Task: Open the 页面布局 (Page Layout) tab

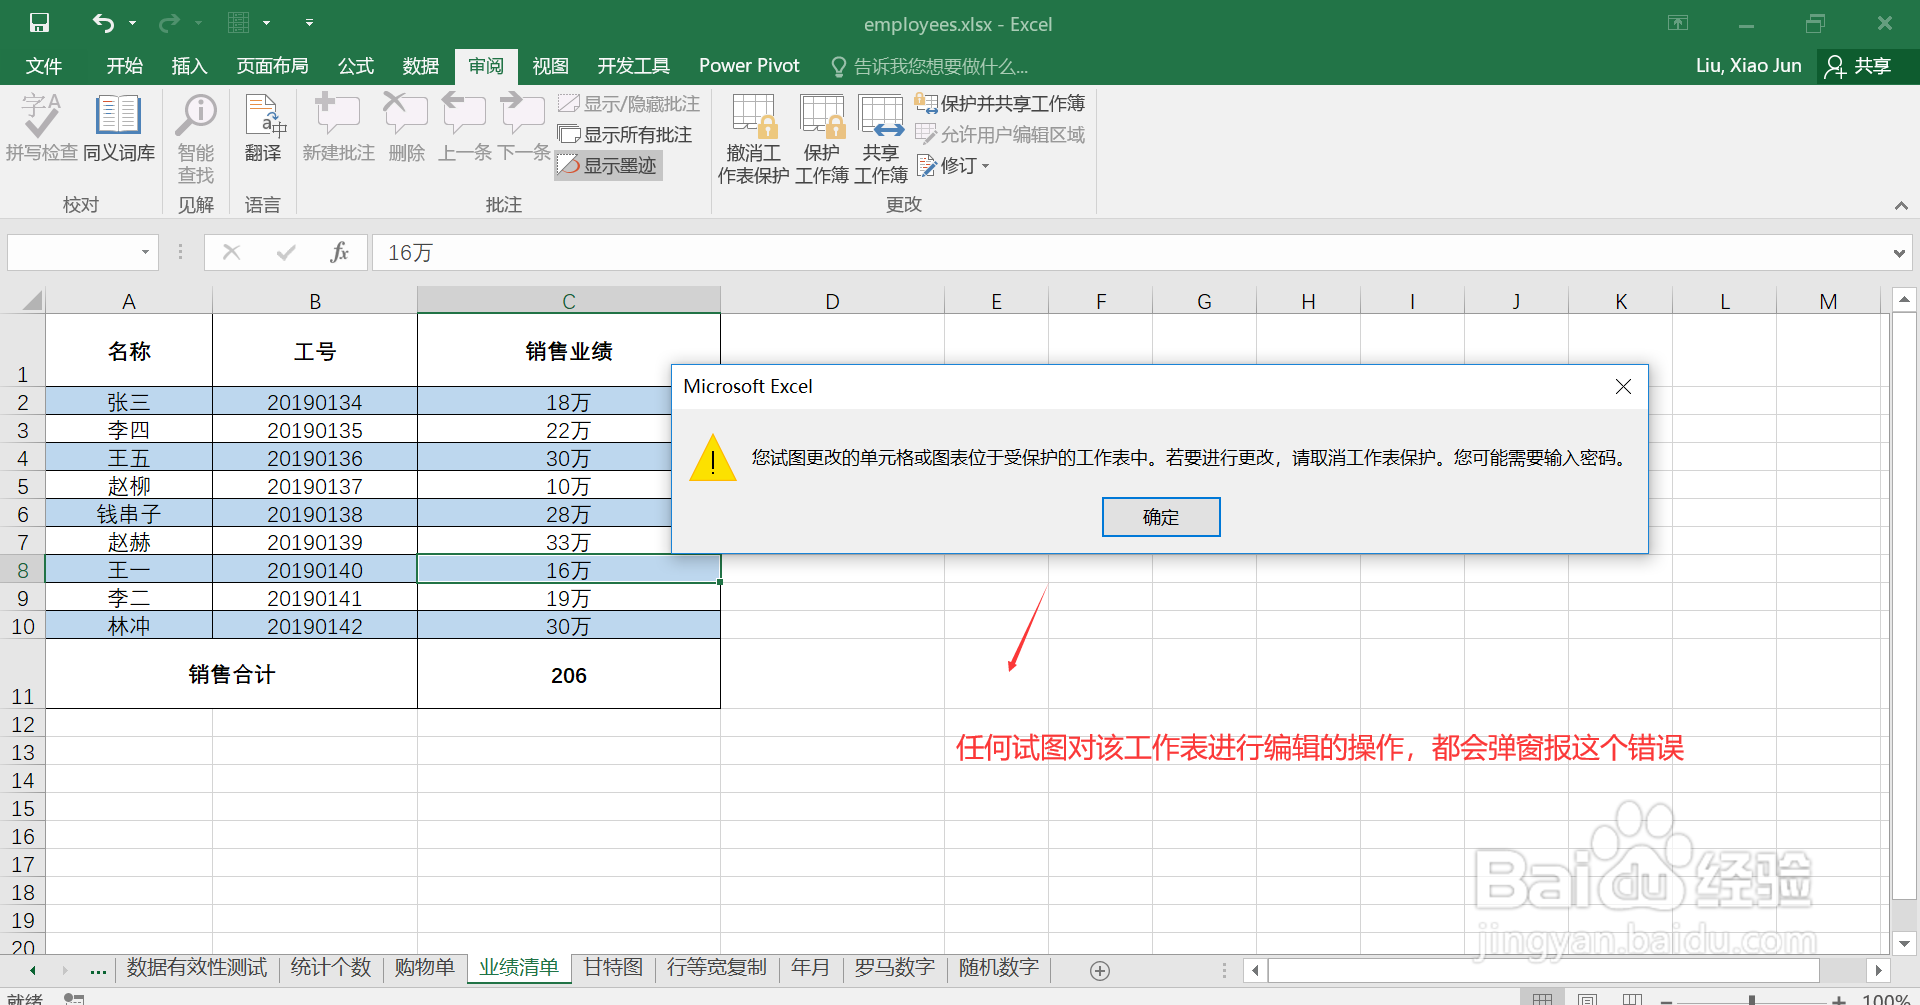Action: click(x=272, y=66)
